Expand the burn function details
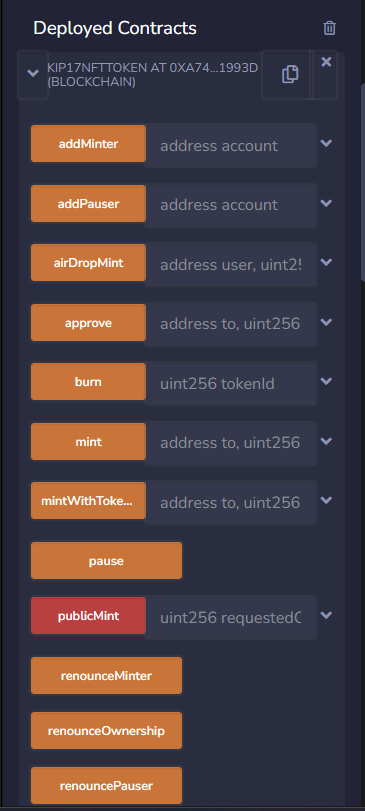The image size is (365, 811). click(326, 381)
